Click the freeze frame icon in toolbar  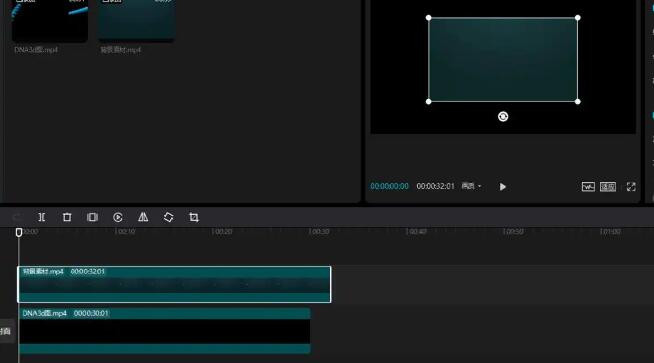coord(92,217)
